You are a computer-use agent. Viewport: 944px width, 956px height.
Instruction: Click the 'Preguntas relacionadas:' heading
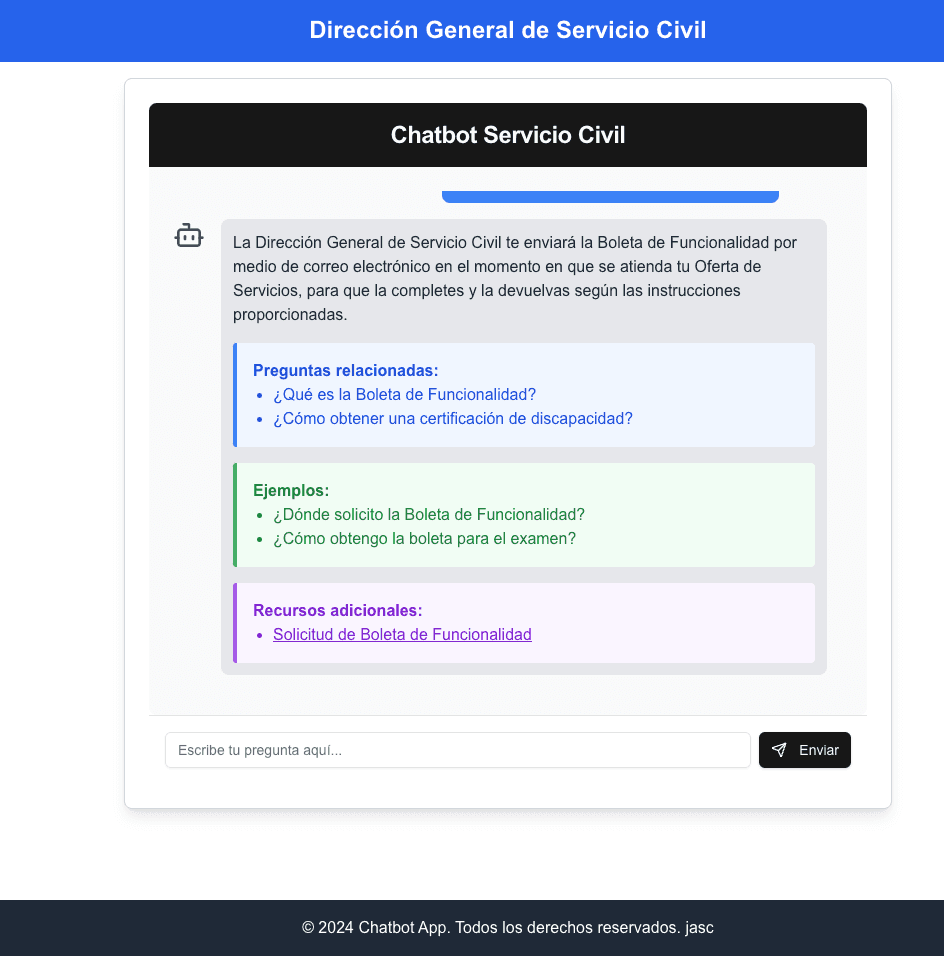click(345, 370)
